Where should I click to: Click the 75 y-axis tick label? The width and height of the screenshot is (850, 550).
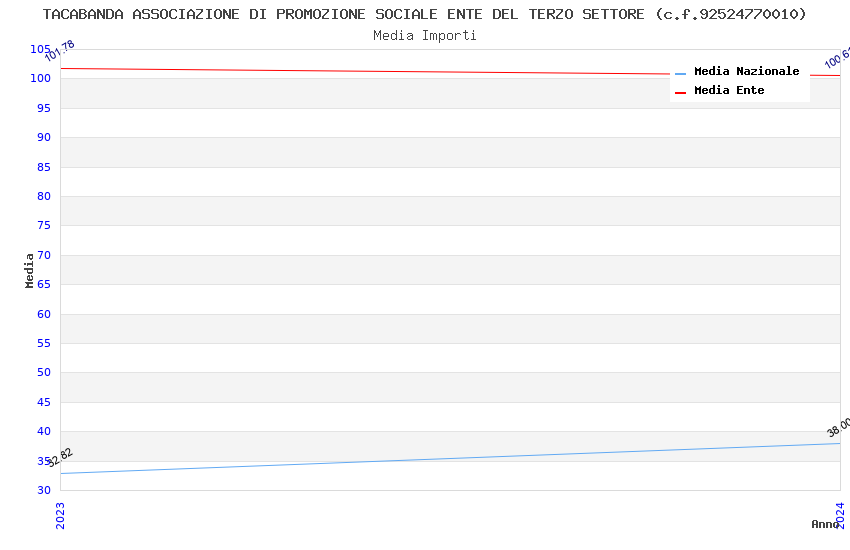[x=43, y=225]
